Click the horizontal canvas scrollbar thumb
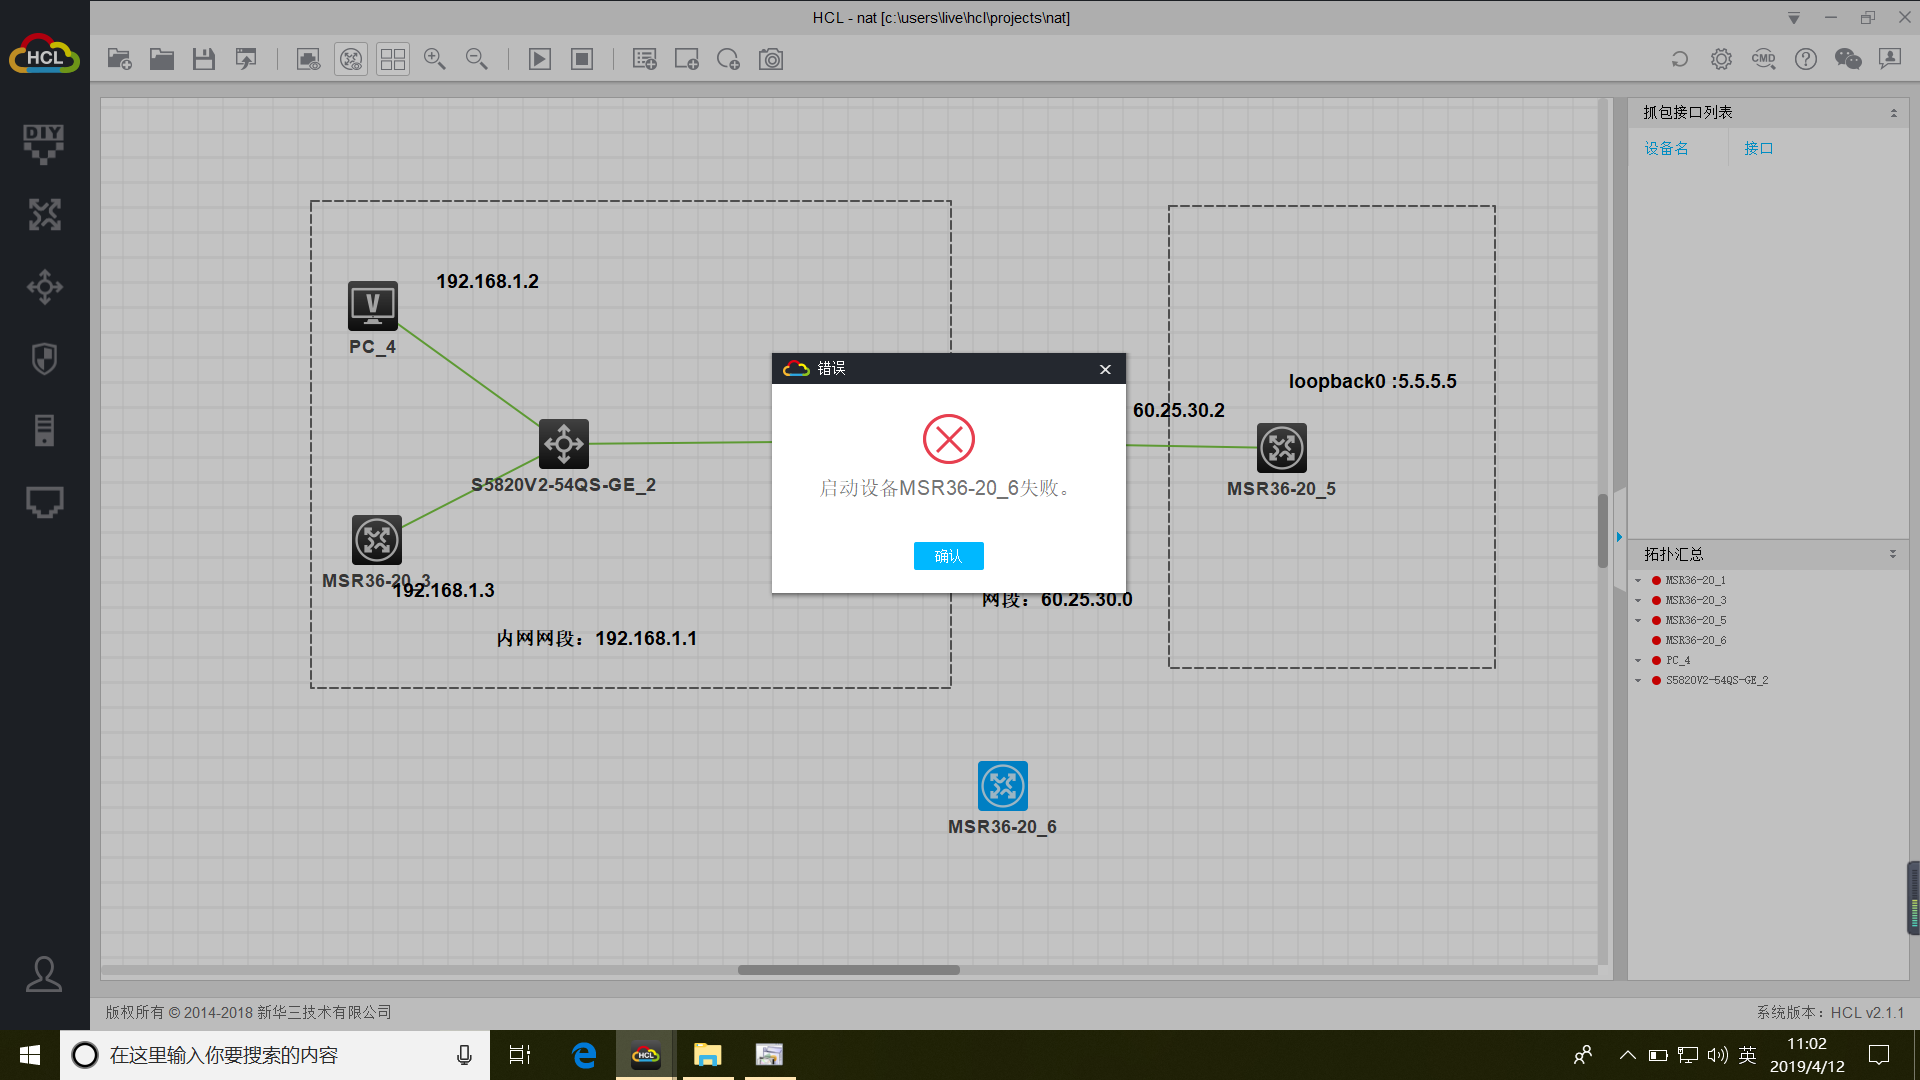This screenshot has width=1920, height=1080. tap(848, 970)
